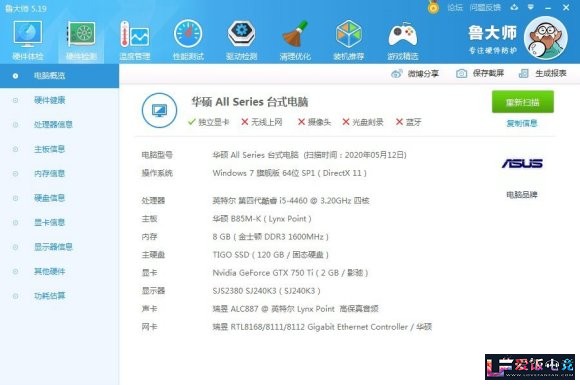Open the 驱动检测 driver detection tool
The width and height of the screenshot is (580, 385).
[242, 40]
